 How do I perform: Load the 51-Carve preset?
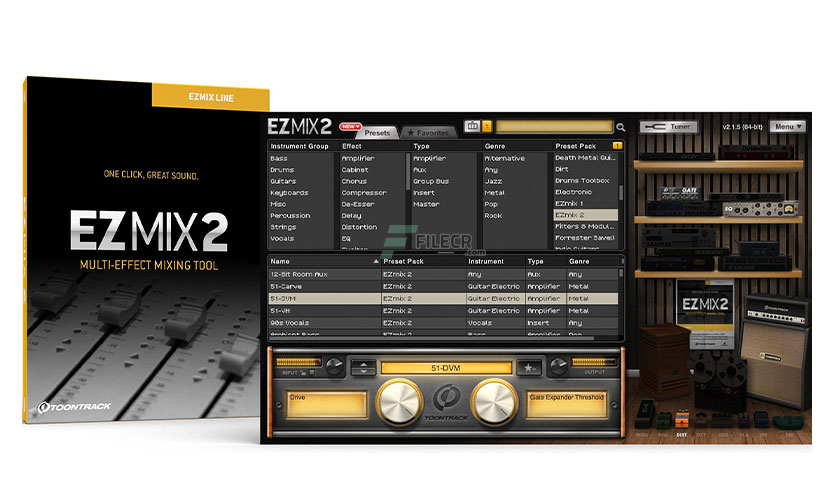point(443,286)
